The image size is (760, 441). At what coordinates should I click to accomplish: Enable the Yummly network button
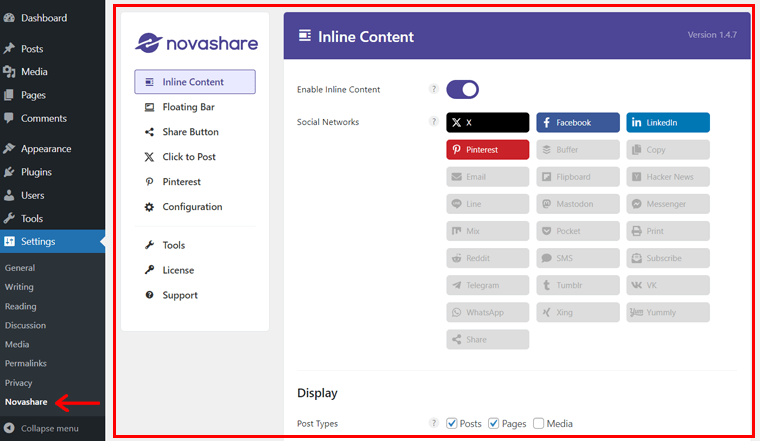pyautogui.click(x=668, y=313)
